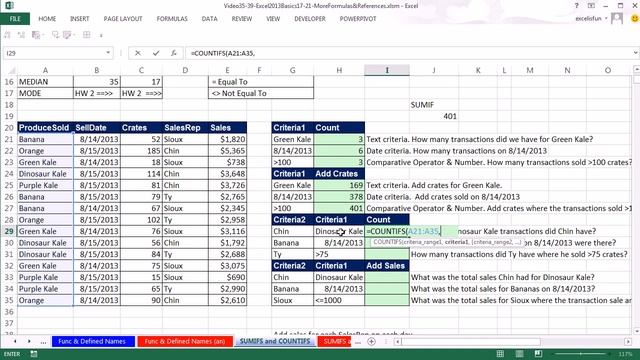Select the Sioux criteria cell in row 35
This screenshot has width=640, height=360.
(293, 300)
